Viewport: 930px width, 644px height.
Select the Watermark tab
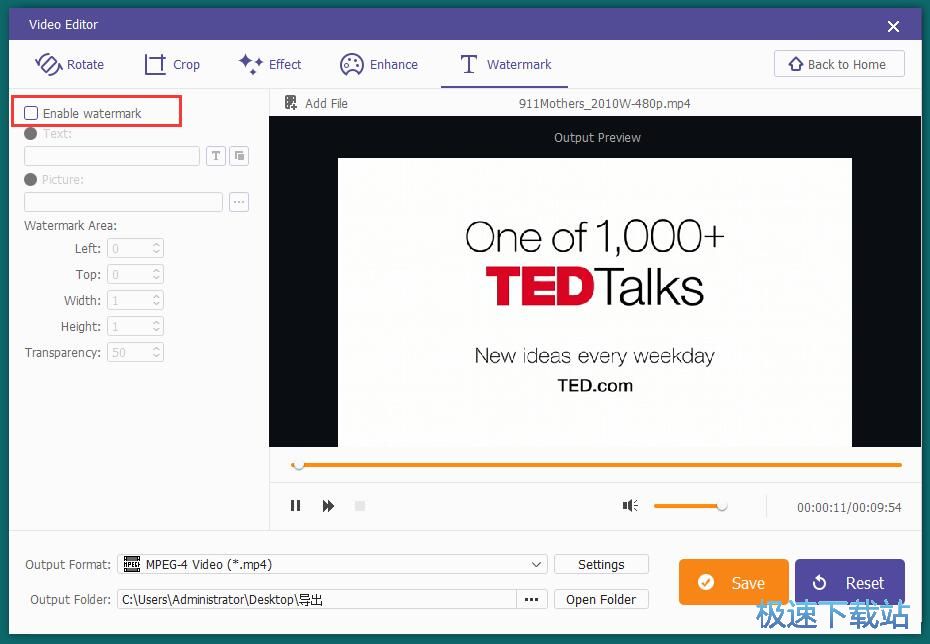click(505, 64)
